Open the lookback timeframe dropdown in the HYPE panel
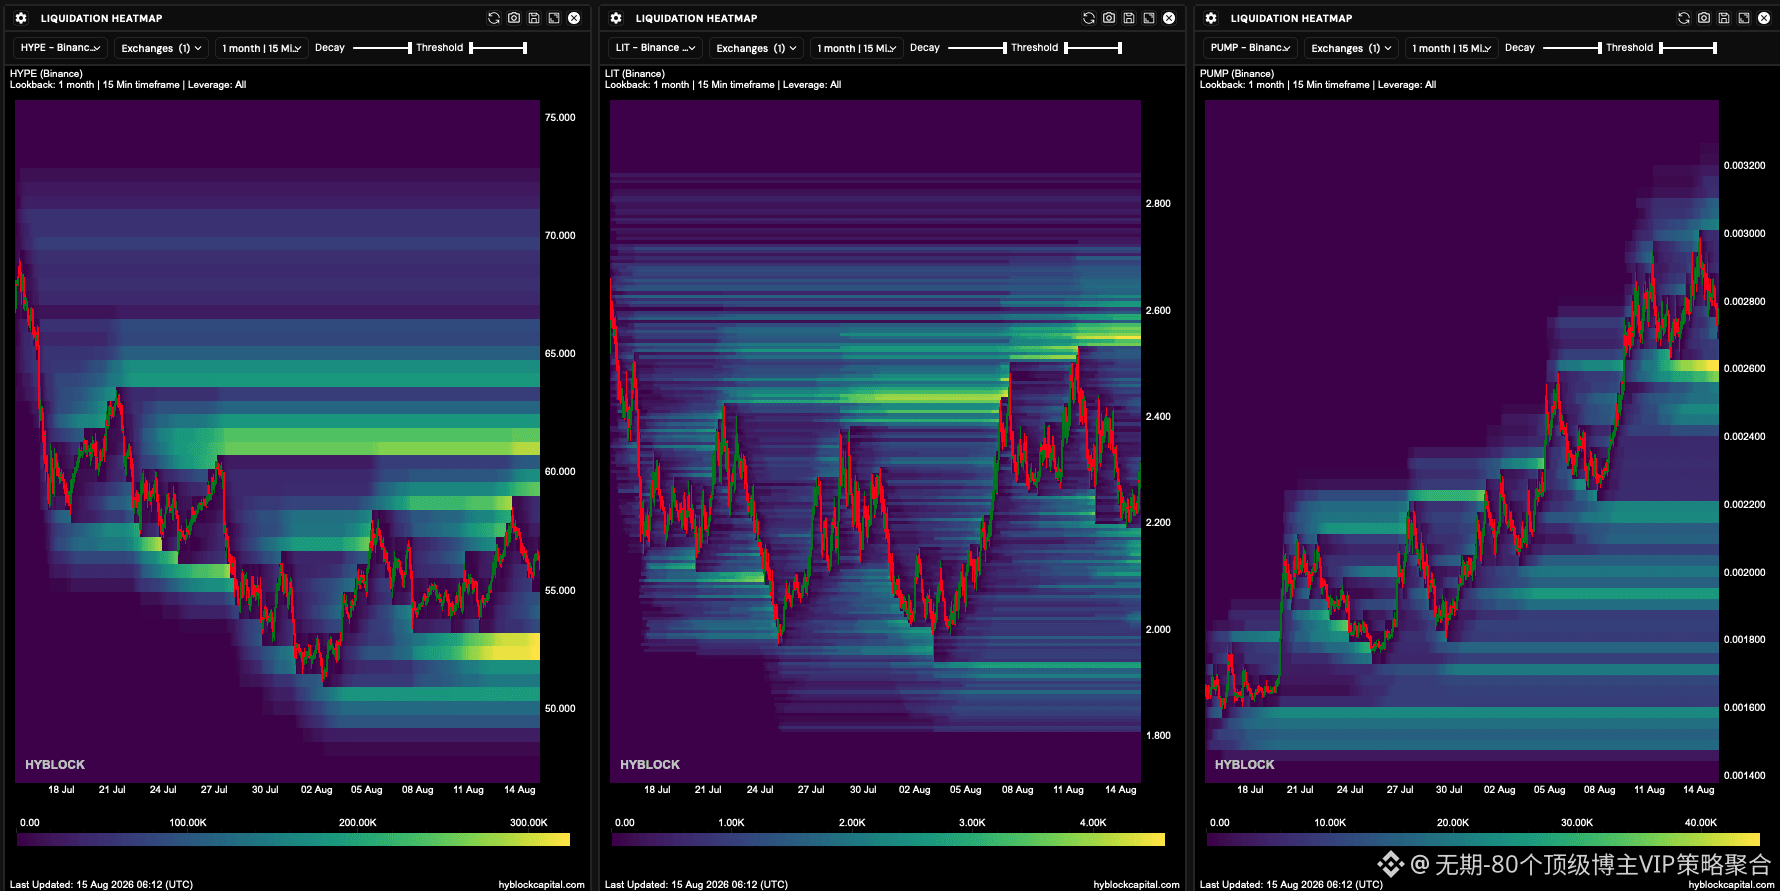This screenshot has height=891, width=1780. [261, 48]
